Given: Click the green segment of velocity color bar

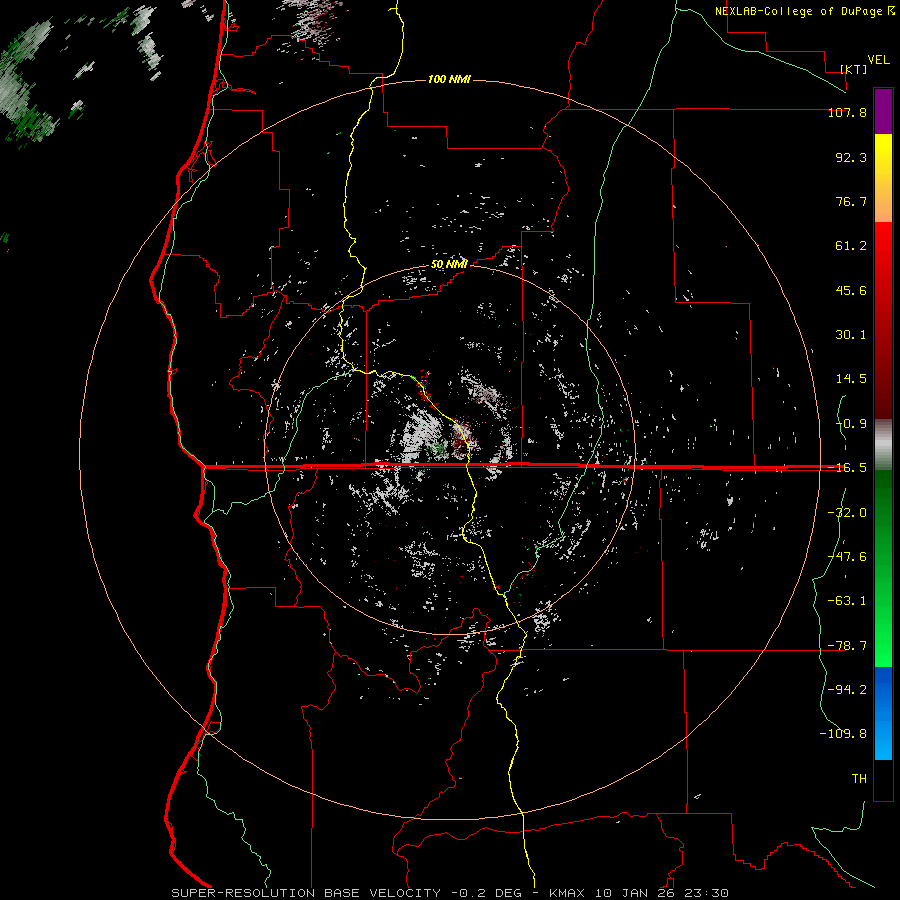Looking at the screenshot, I should tap(883, 568).
